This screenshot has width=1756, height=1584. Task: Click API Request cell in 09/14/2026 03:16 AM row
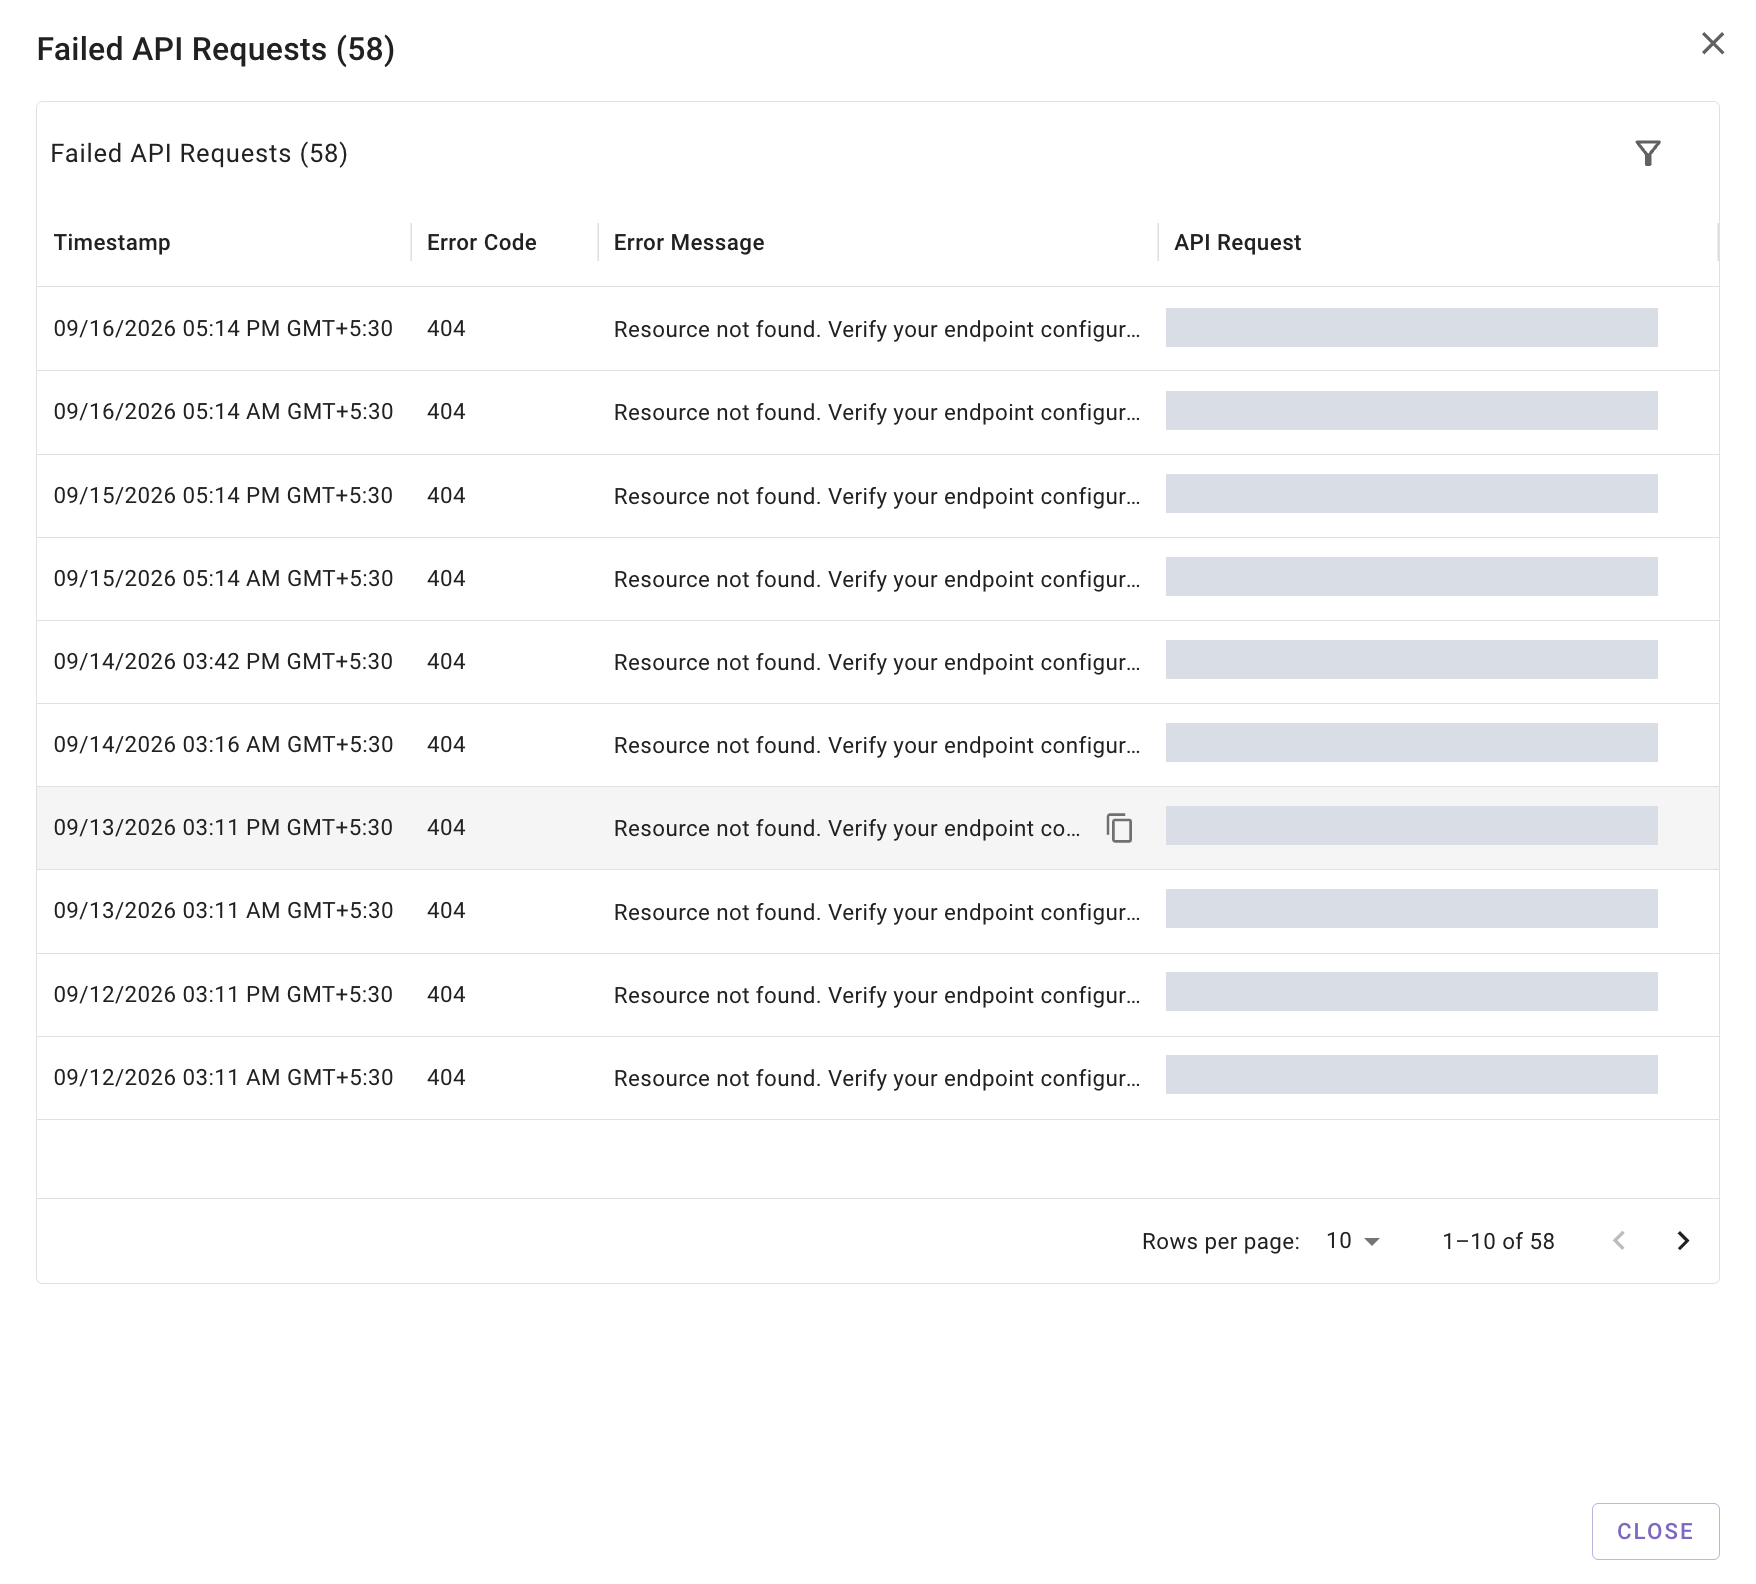1412,743
